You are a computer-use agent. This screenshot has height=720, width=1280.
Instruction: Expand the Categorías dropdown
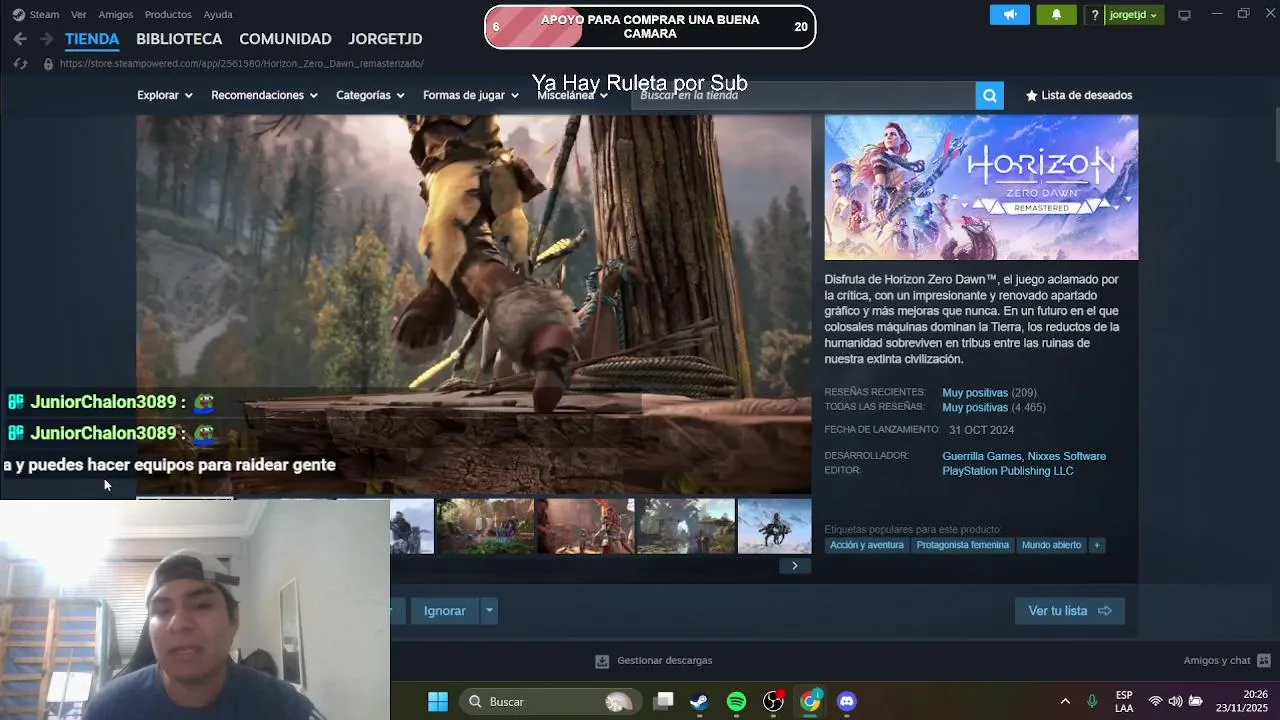click(370, 95)
